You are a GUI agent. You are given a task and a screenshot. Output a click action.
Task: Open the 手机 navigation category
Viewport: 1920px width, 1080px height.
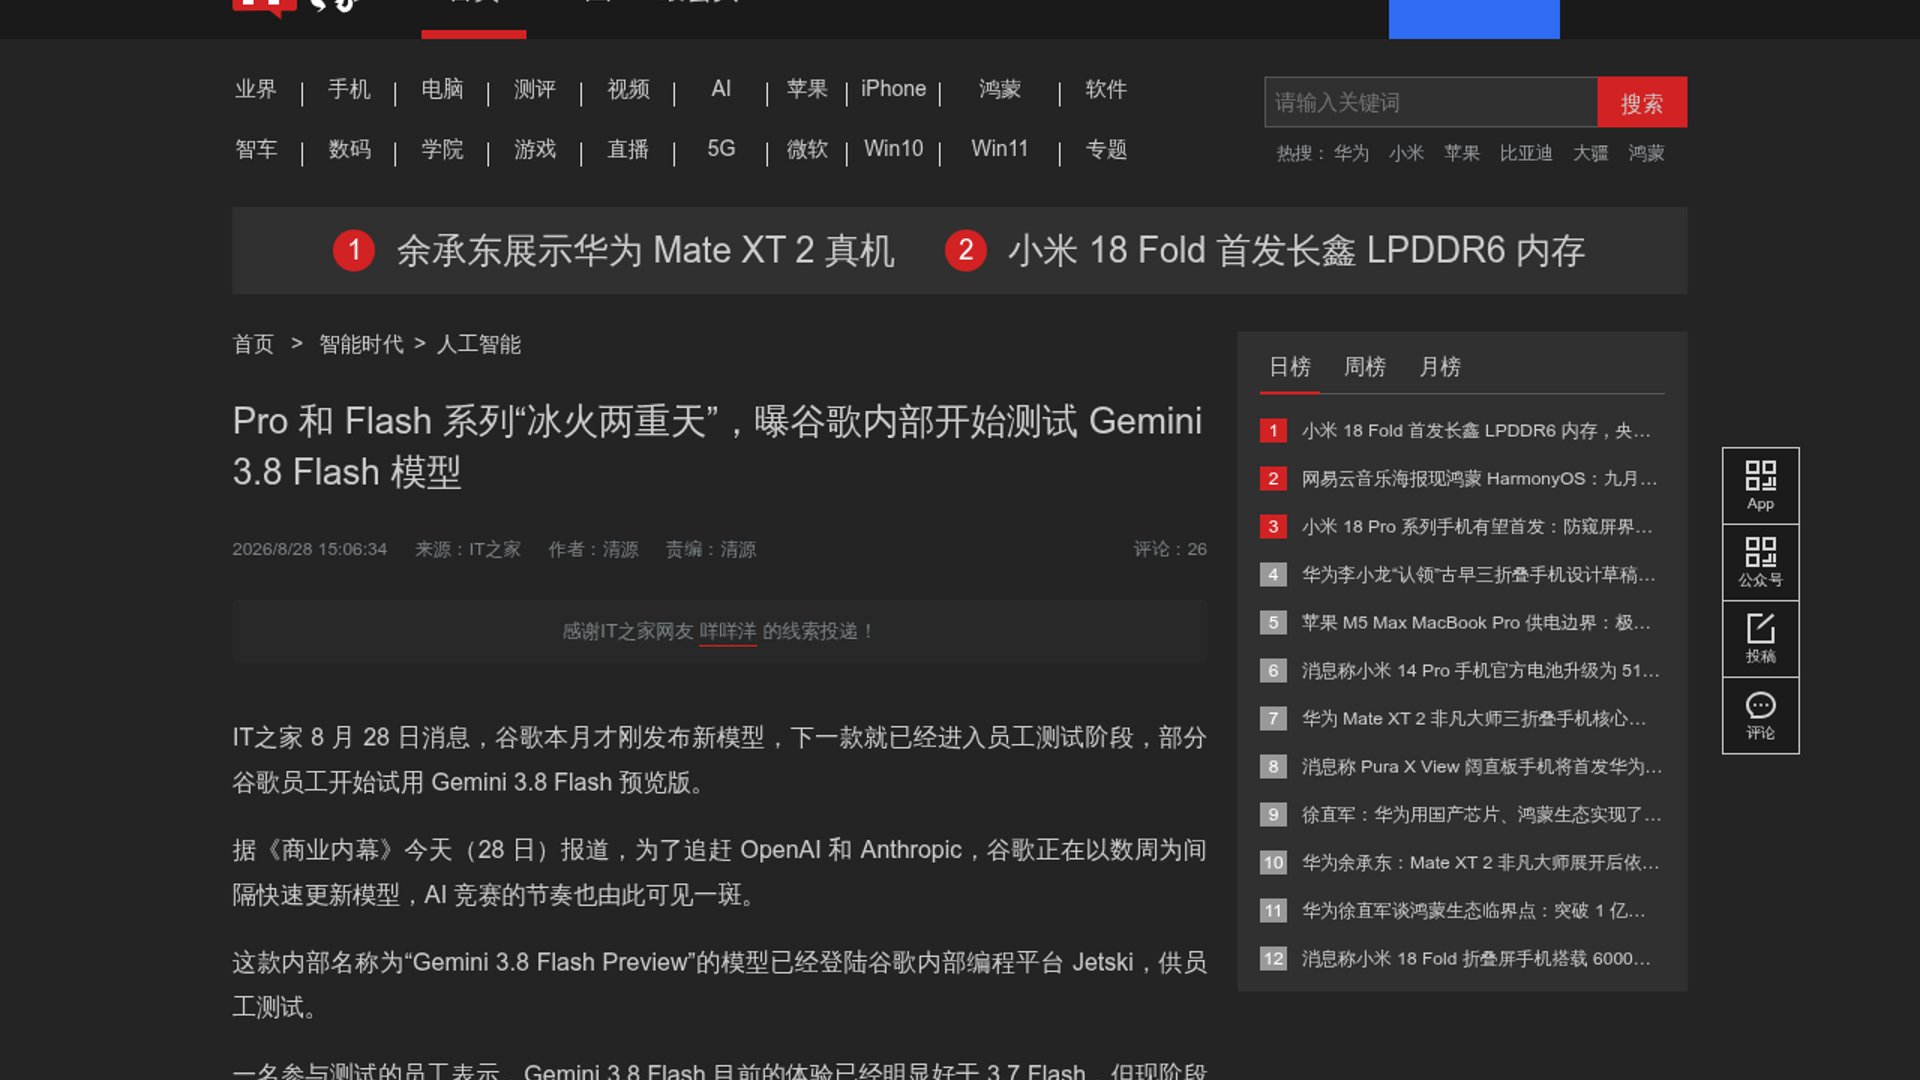pos(349,89)
